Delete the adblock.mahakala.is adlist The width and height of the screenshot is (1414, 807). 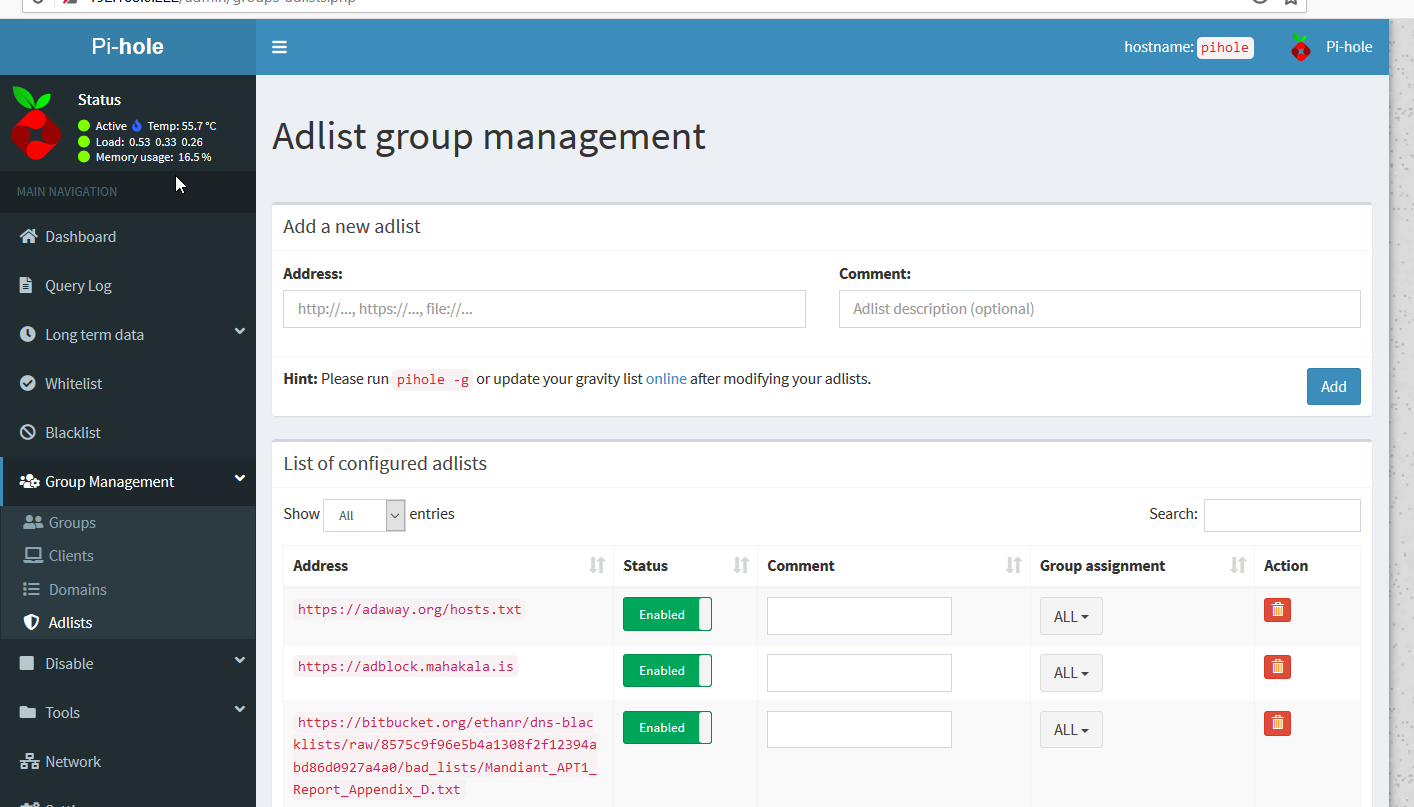[x=1277, y=667]
